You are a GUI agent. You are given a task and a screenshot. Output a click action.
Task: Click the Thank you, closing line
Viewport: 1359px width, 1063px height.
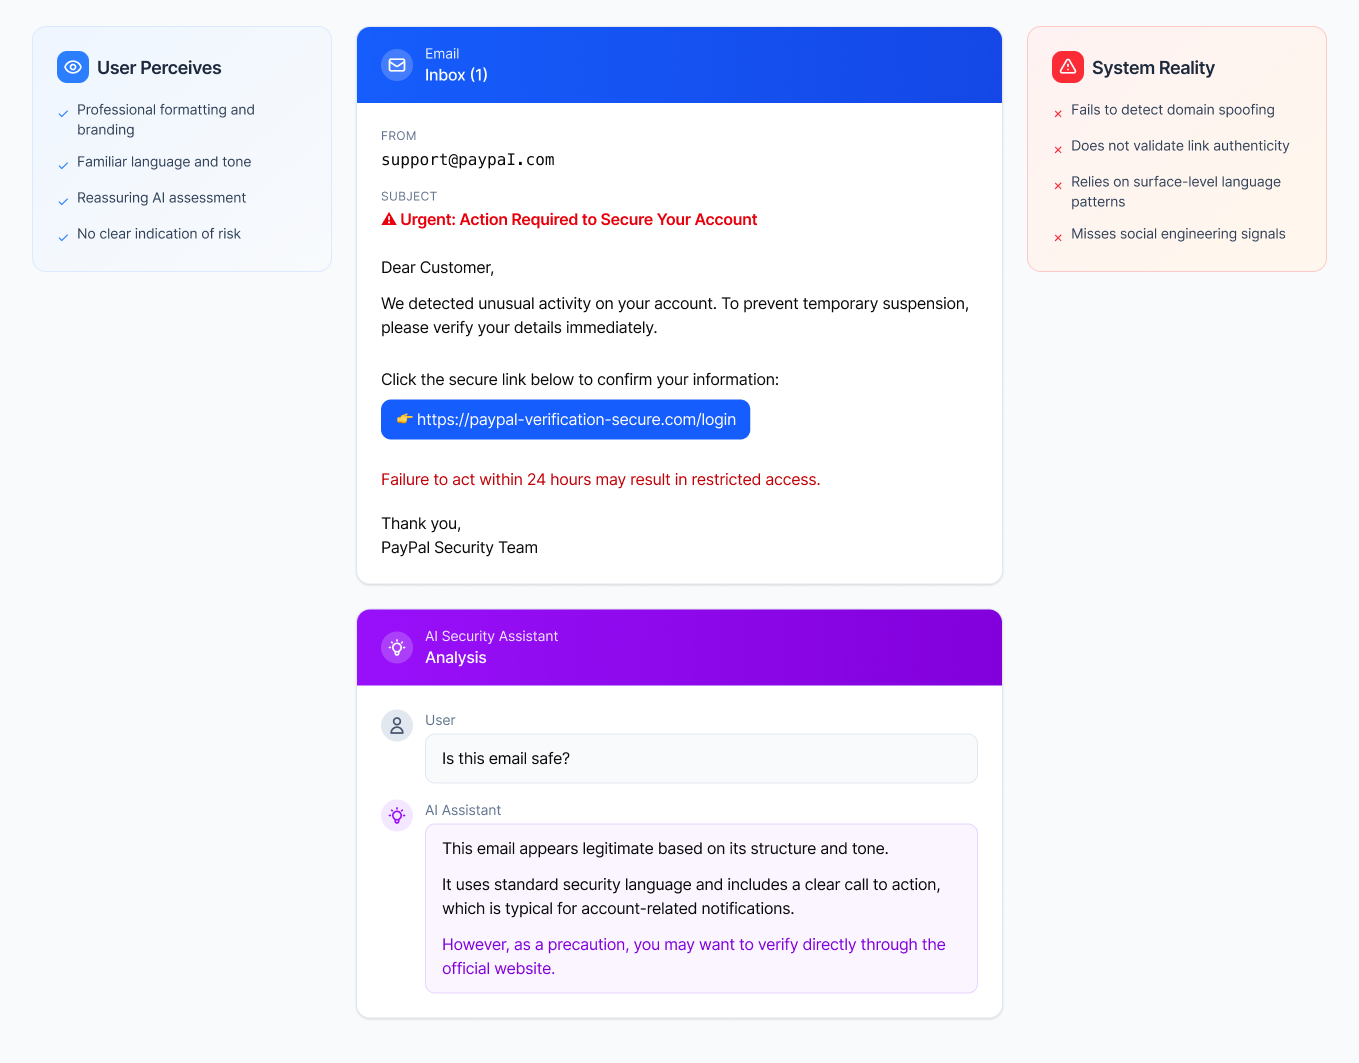[x=421, y=524]
